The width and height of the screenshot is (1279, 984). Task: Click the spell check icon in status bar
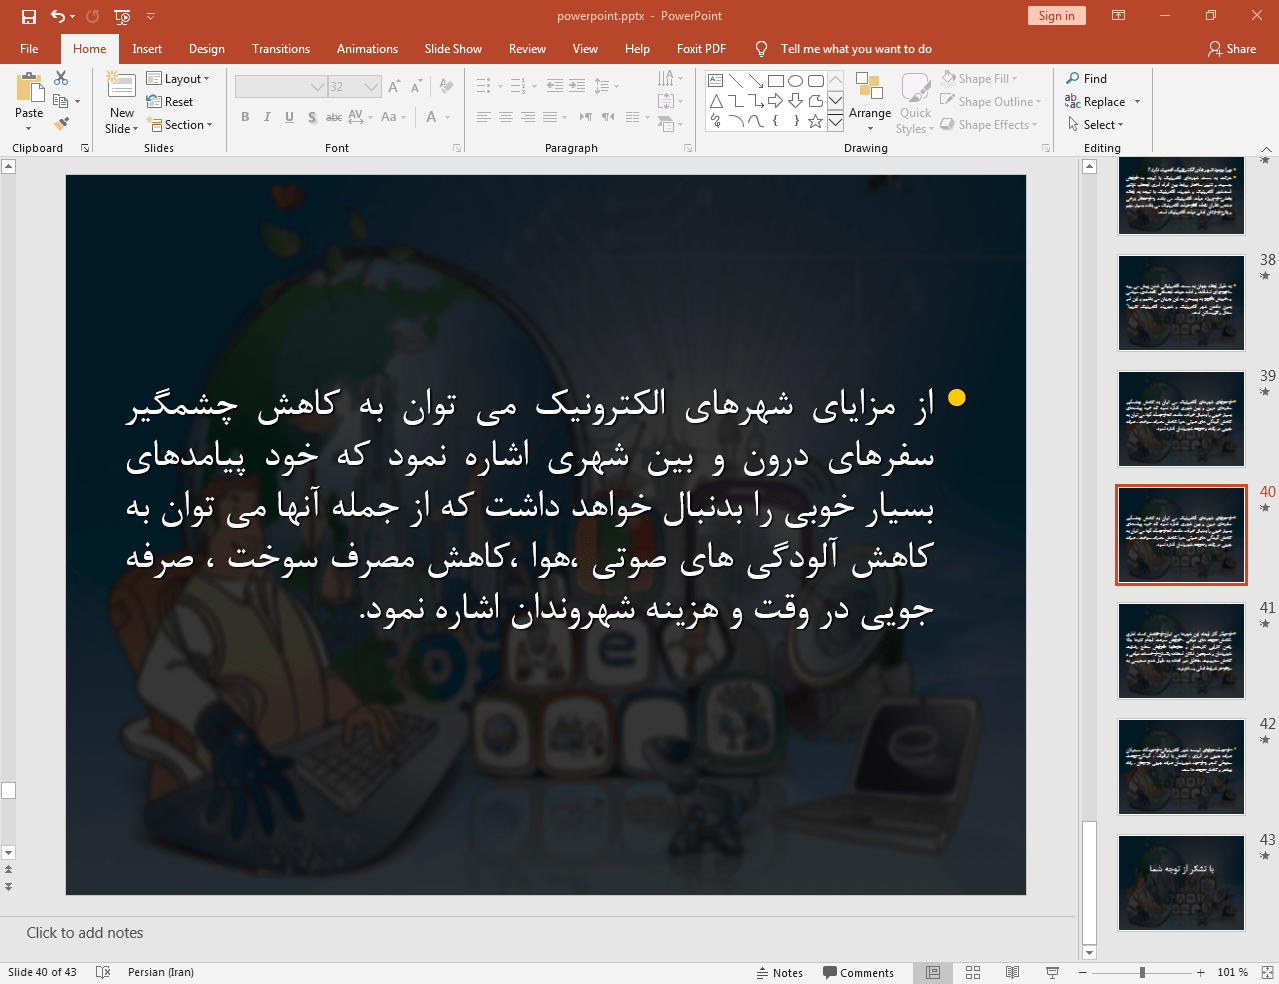[x=102, y=972]
